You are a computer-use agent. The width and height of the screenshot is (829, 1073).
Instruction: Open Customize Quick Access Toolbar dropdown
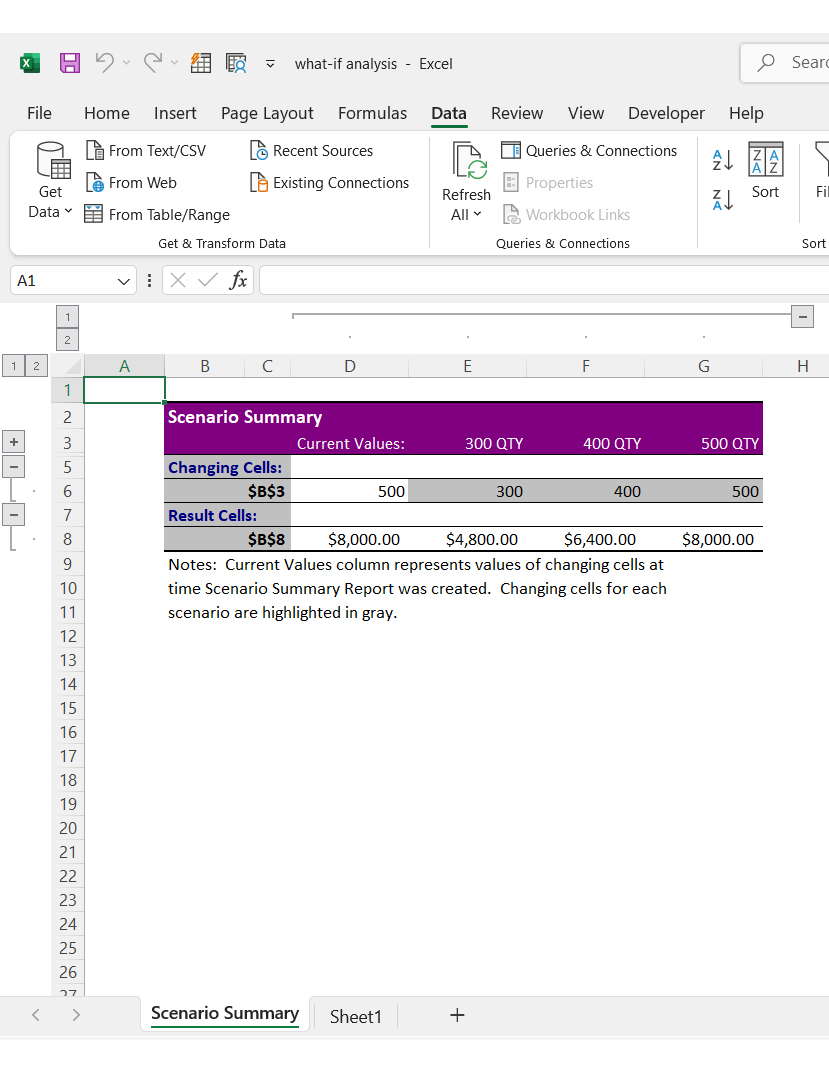(x=270, y=64)
